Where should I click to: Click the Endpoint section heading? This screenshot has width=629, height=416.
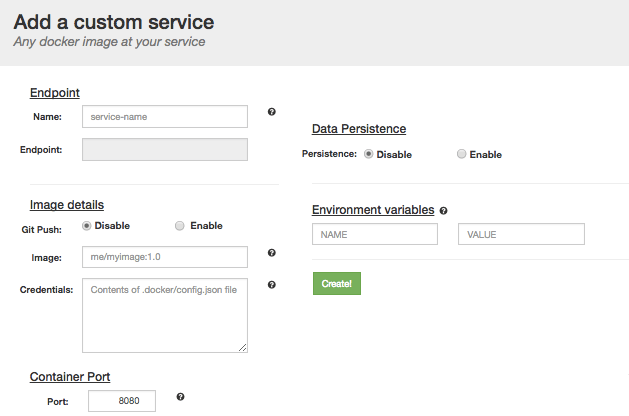coord(55,93)
